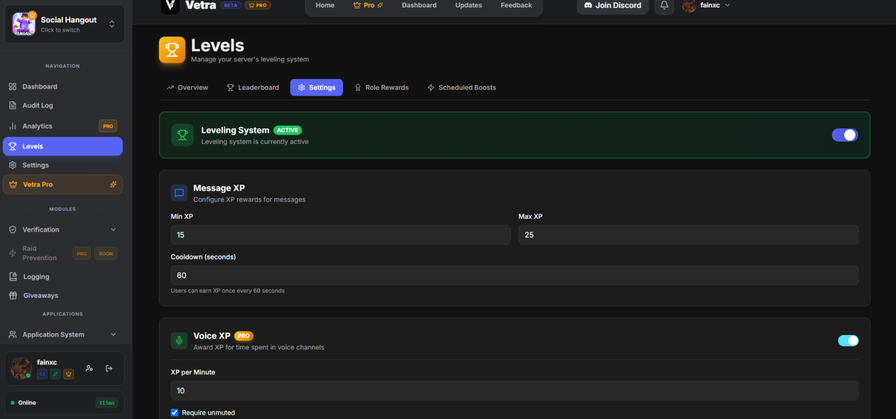
Task: Turn off the Voice XP toggle
Action: pyautogui.click(x=847, y=340)
